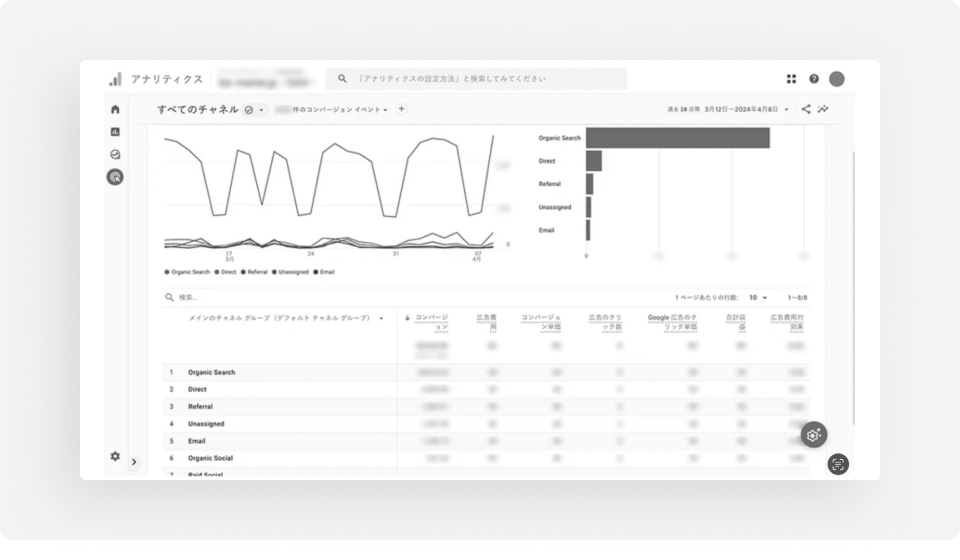Toggle Email series in chart legend

pos(324,272)
